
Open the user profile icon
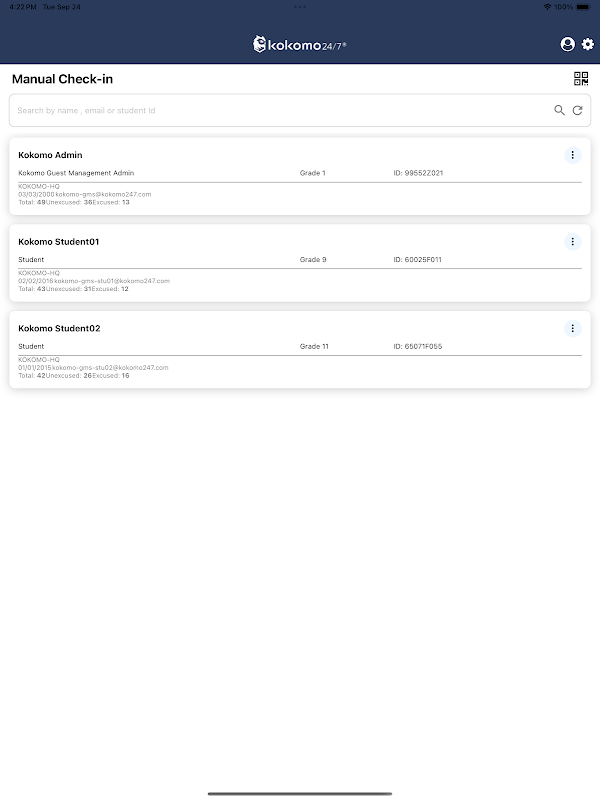point(567,44)
